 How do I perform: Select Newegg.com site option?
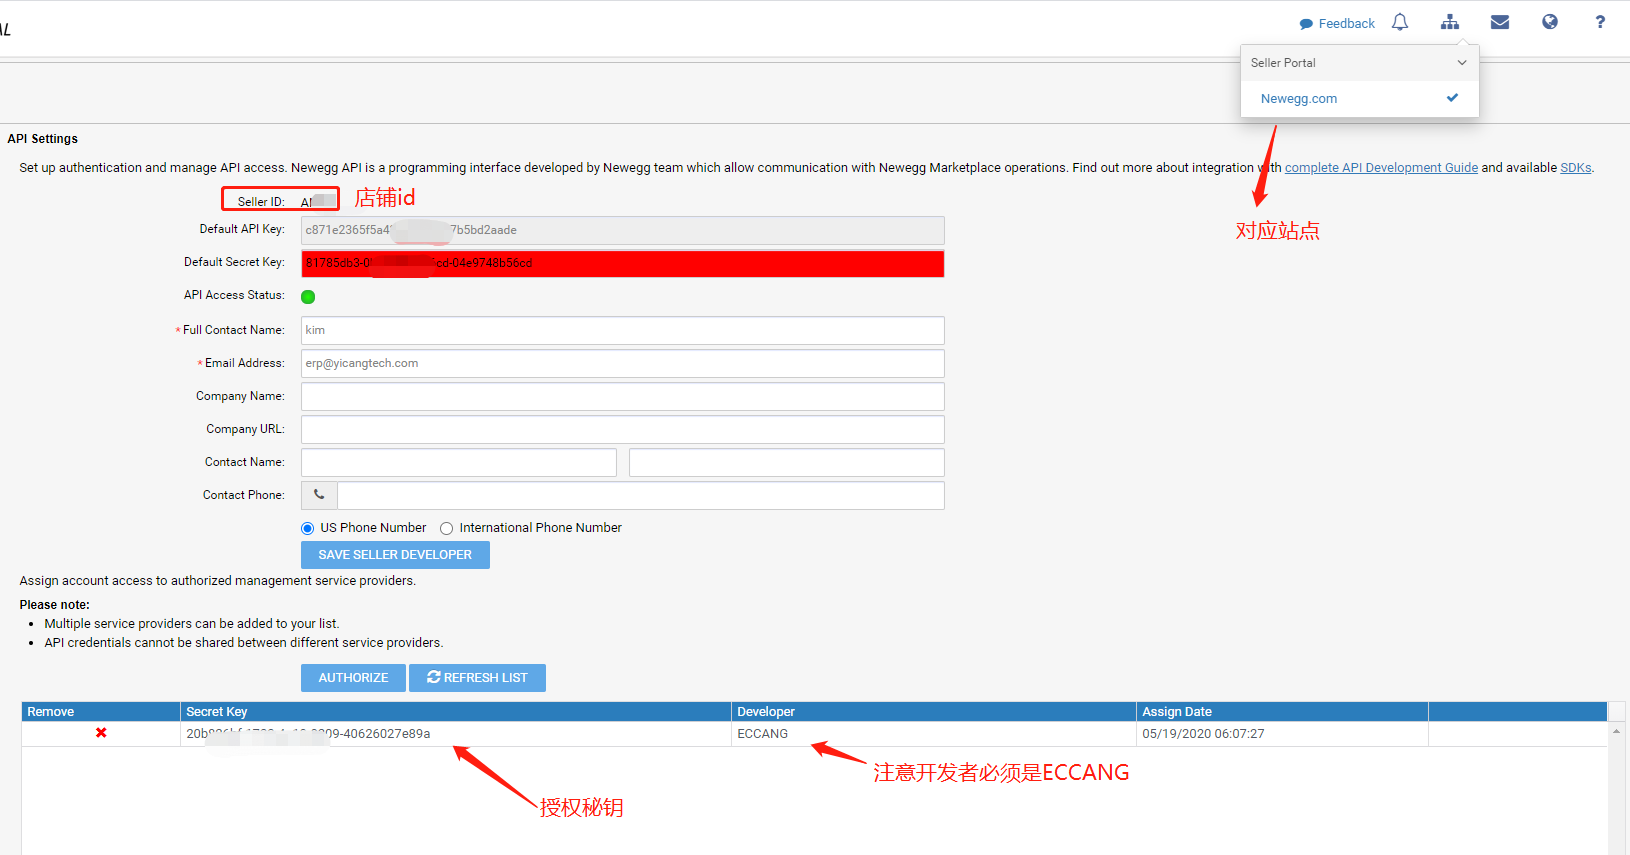click(x=1359, y=98)
